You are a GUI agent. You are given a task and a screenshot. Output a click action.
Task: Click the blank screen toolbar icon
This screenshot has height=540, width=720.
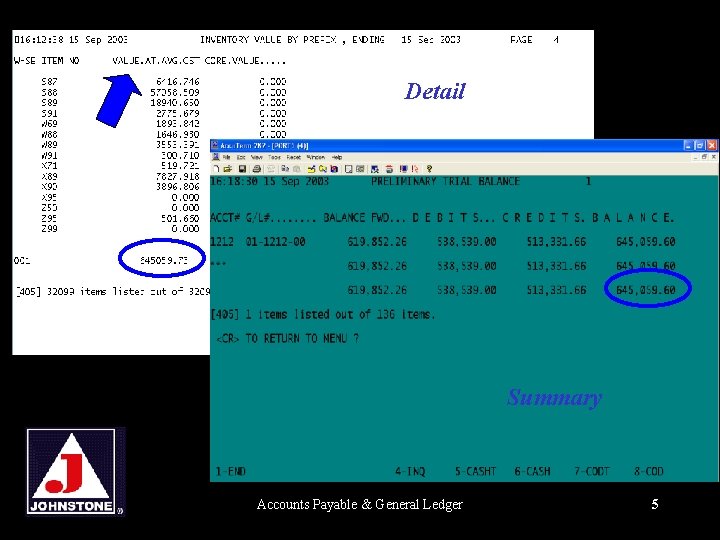point(349,169)
